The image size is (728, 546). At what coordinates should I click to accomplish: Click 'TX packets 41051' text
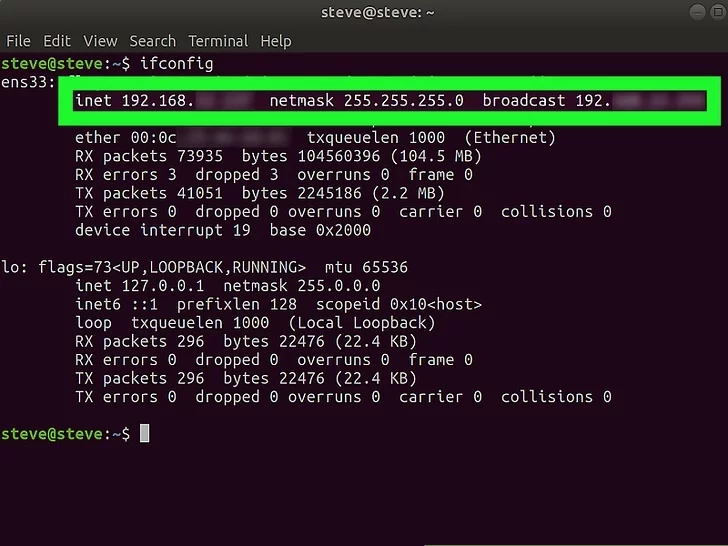149,194
